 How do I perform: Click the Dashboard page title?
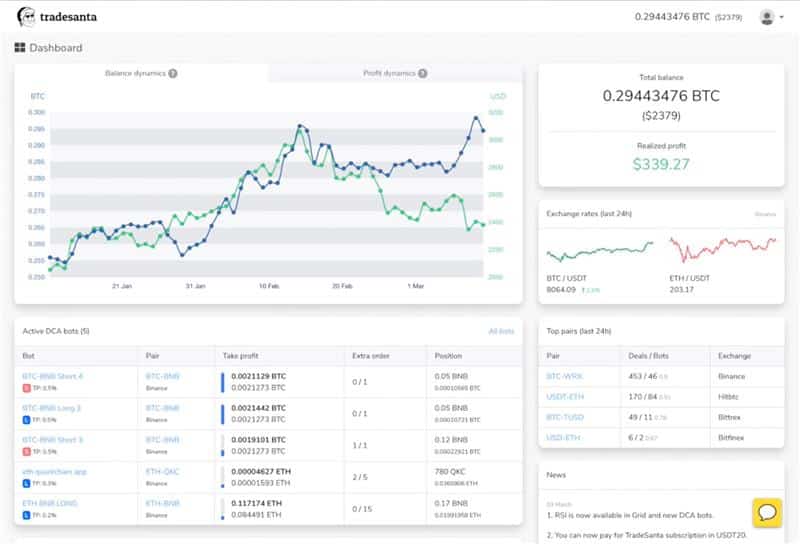pyautogui.click(x=56, y=47)
